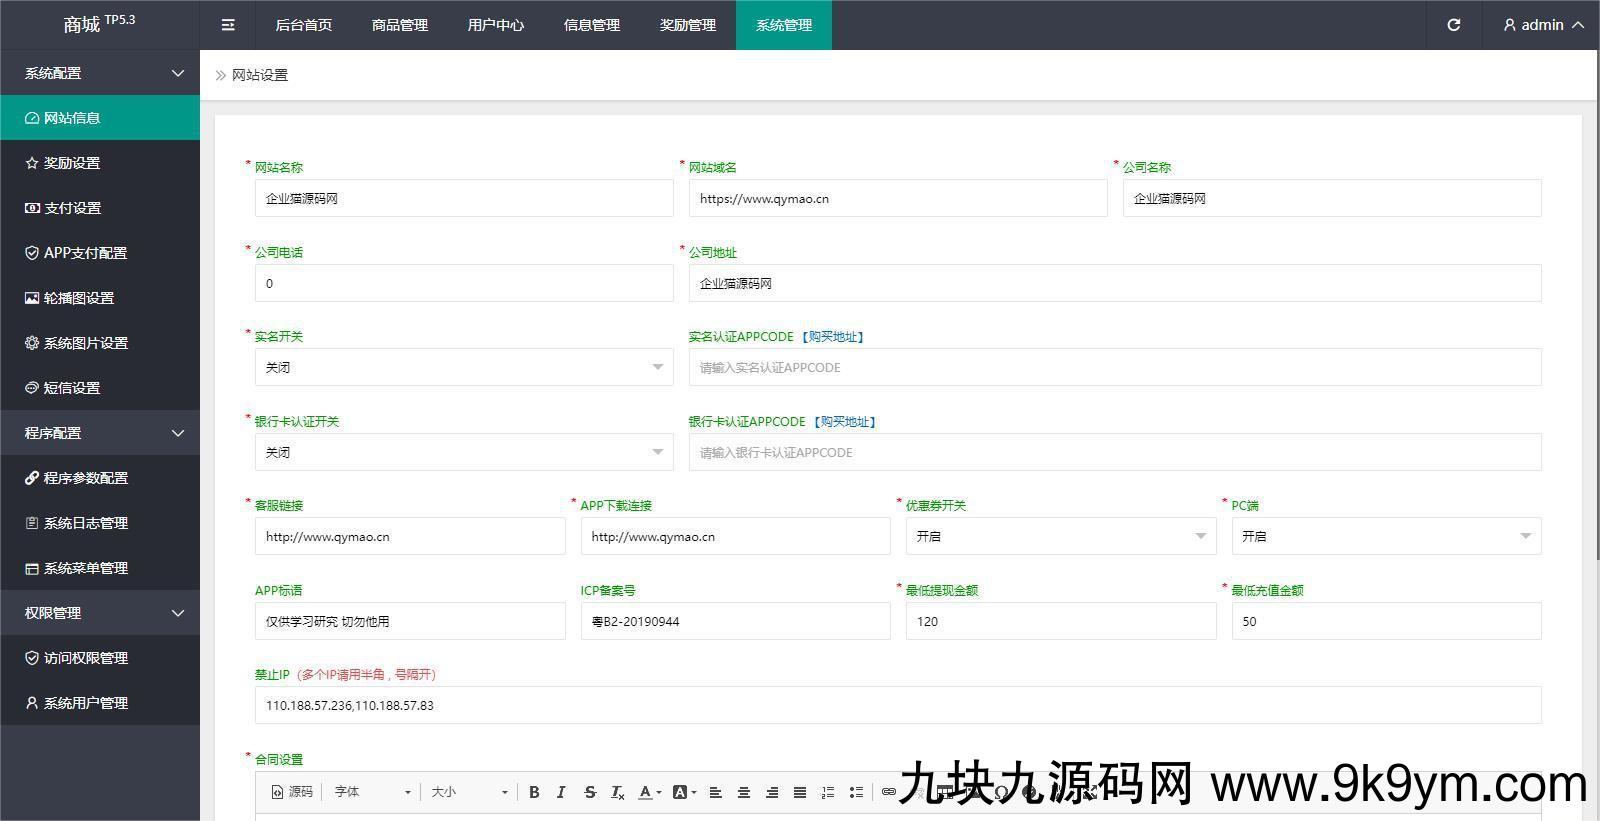Viewport: 1600px width, 821px height.
Task: Open the text color picker in editor
Action: pyautogui.click(x=650, y=792)
